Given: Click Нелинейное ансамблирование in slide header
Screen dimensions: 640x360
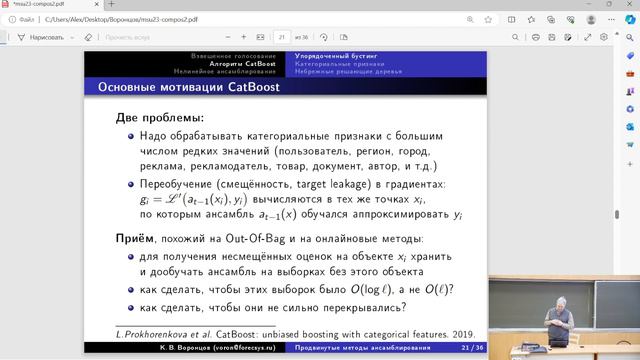Looking at the screenshot, I should [225, 71].
